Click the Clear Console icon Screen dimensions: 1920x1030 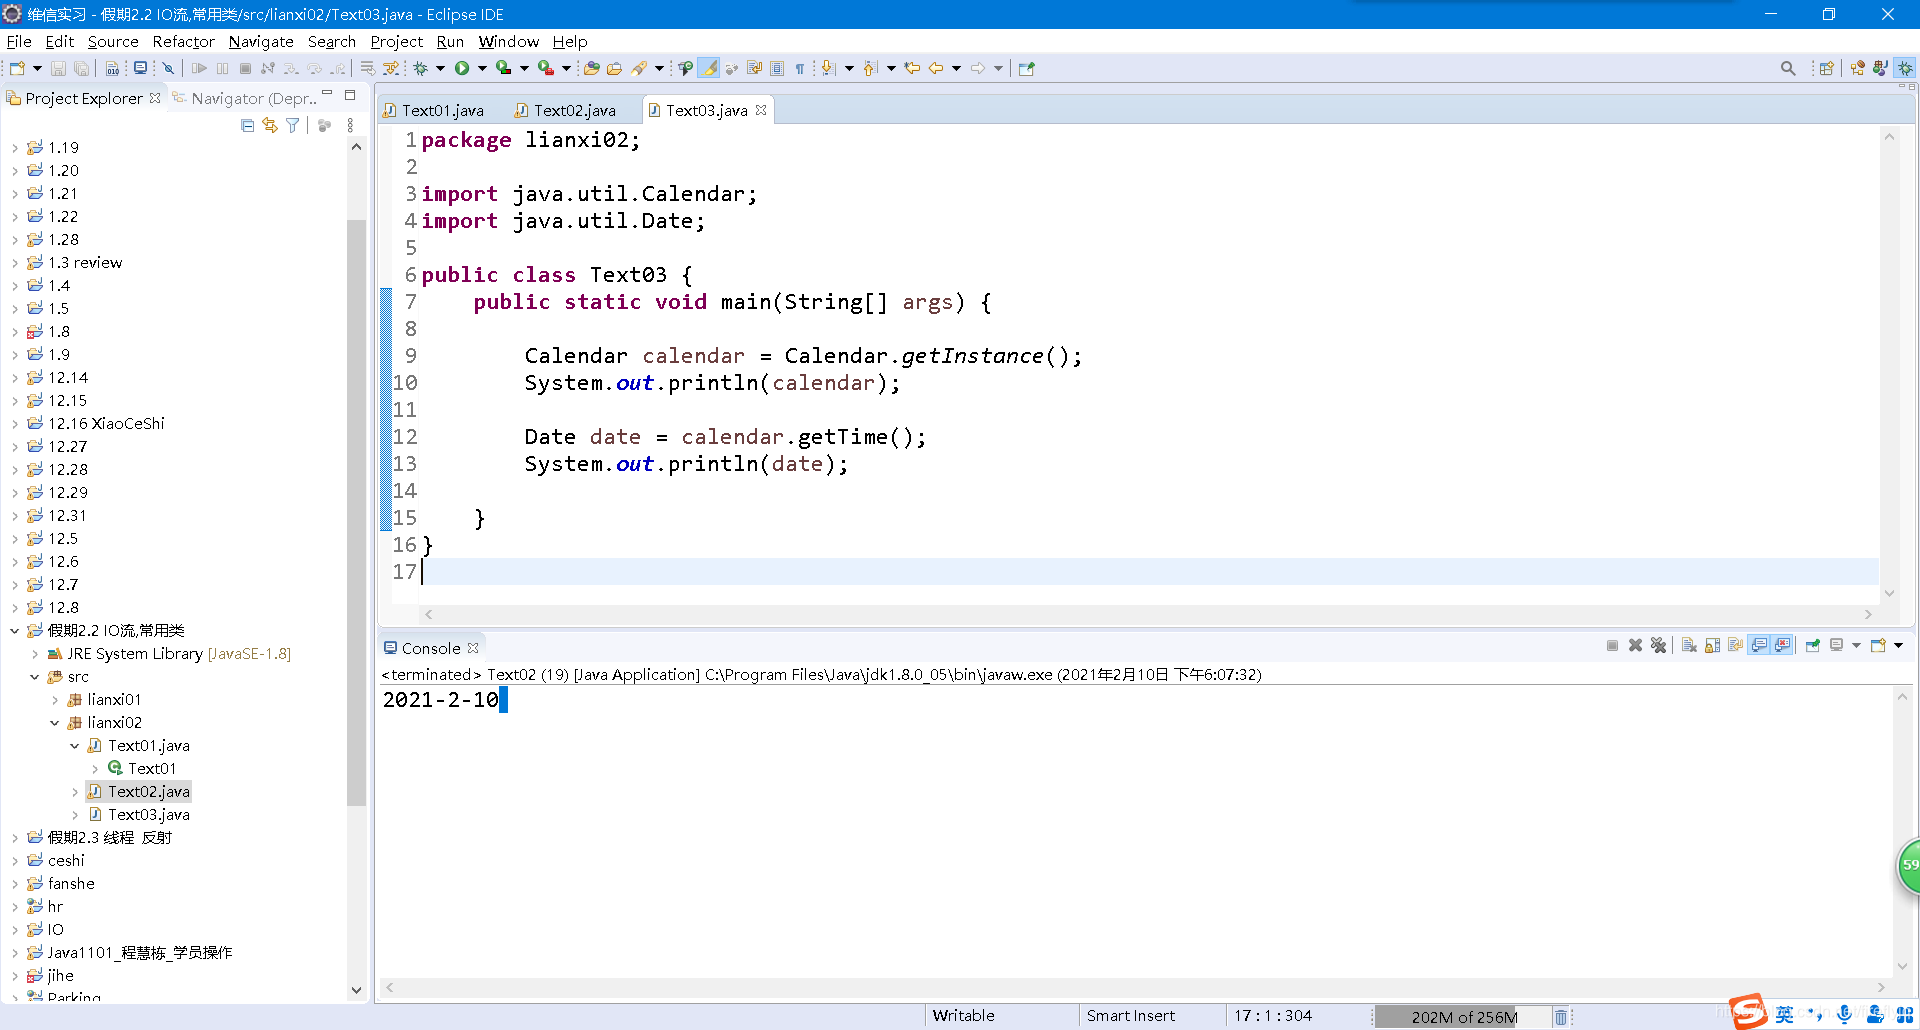pyautogui.click(x=1689, y=645)
